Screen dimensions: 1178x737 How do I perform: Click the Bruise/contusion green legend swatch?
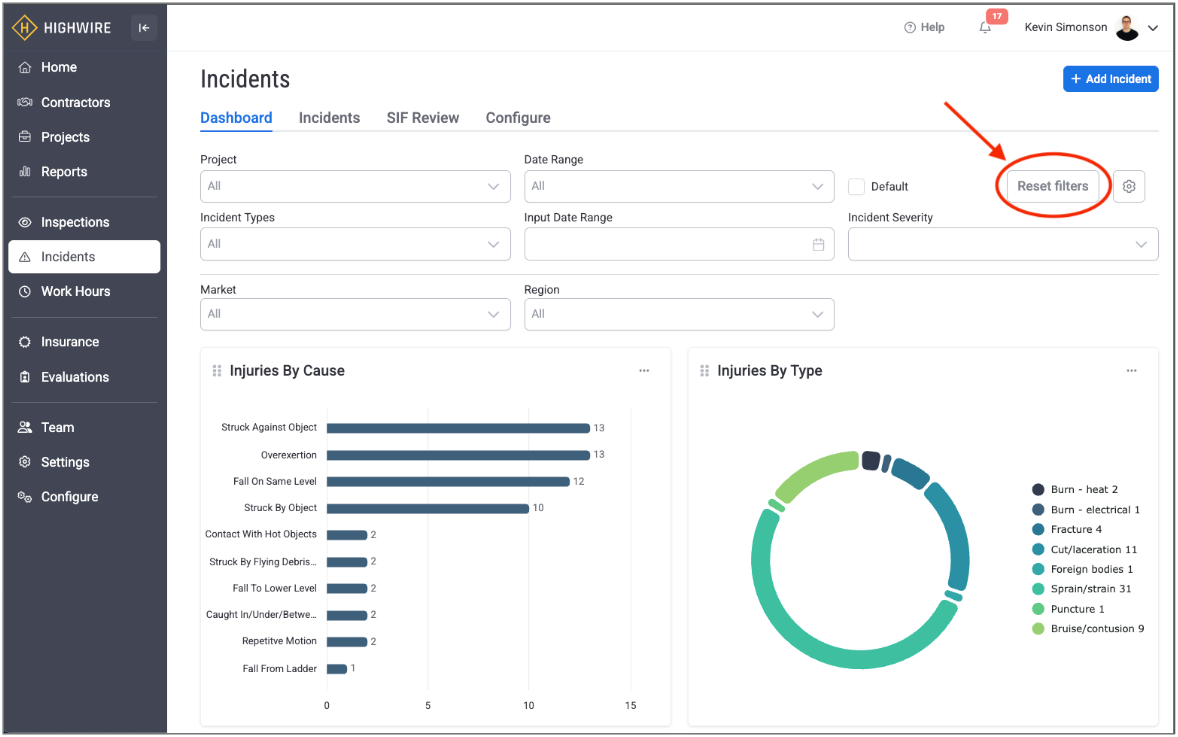click(1038, 629)
